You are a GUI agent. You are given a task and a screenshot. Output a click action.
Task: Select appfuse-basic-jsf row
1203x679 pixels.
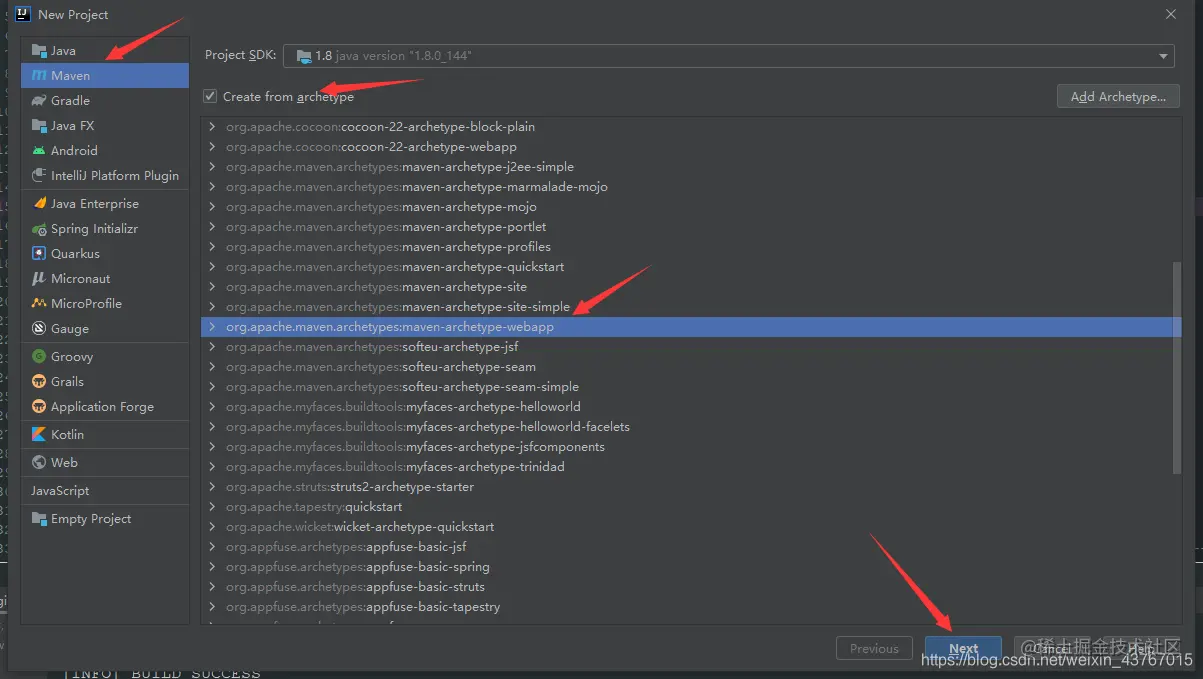(690, 547)
